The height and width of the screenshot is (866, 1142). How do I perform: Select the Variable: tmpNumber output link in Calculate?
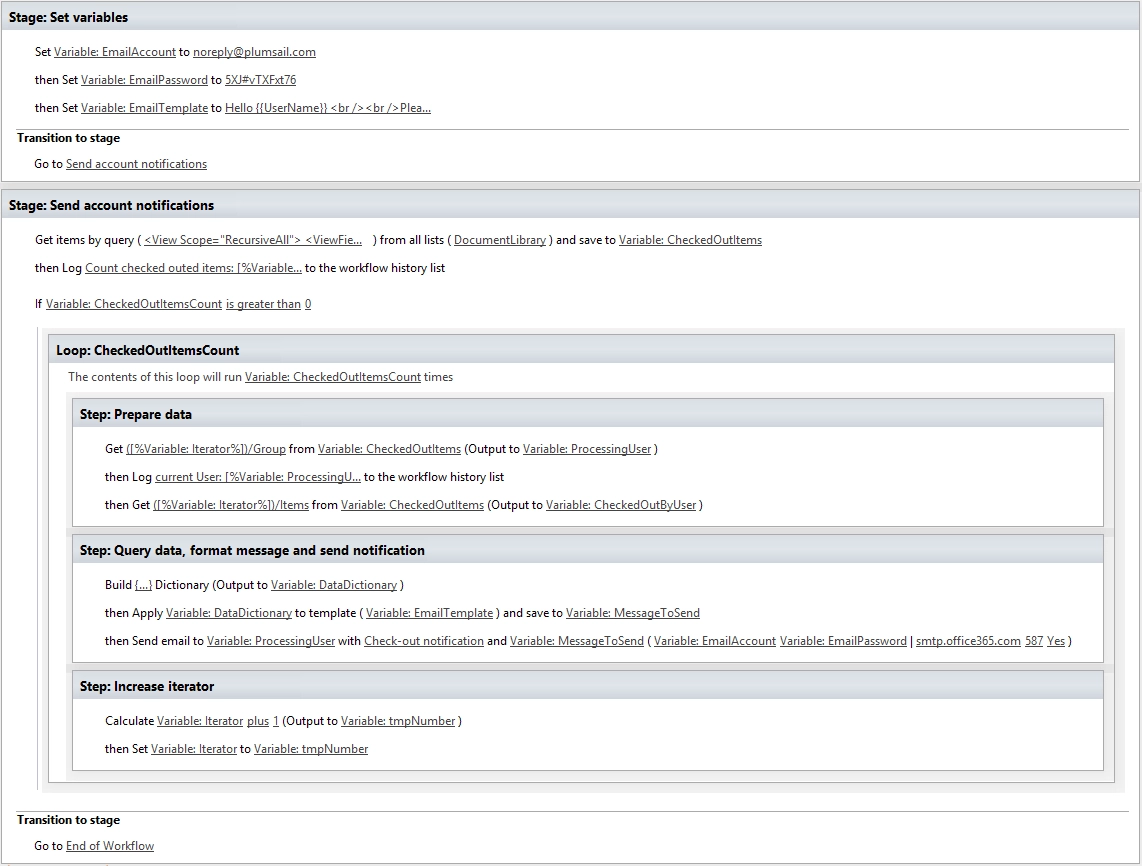coord(398,721)
